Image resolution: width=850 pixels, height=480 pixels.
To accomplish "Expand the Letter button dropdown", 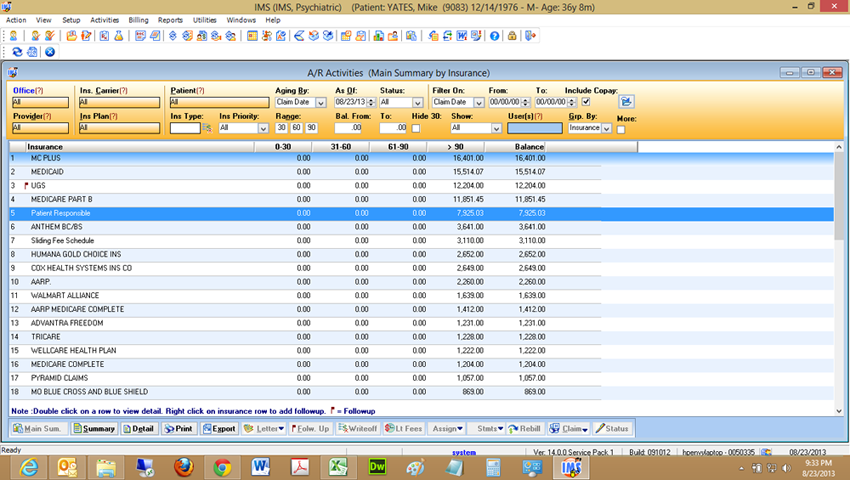I will coord(281,429).
